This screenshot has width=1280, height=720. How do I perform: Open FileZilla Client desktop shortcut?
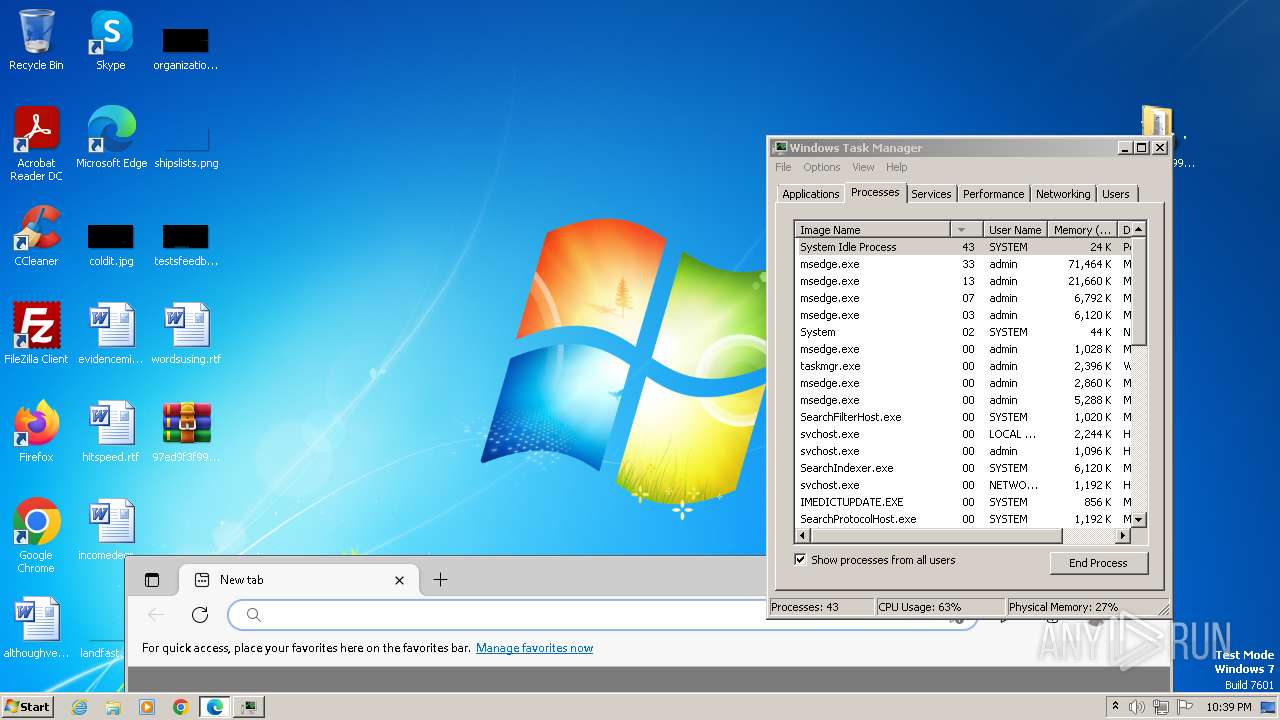coord(36,334)
